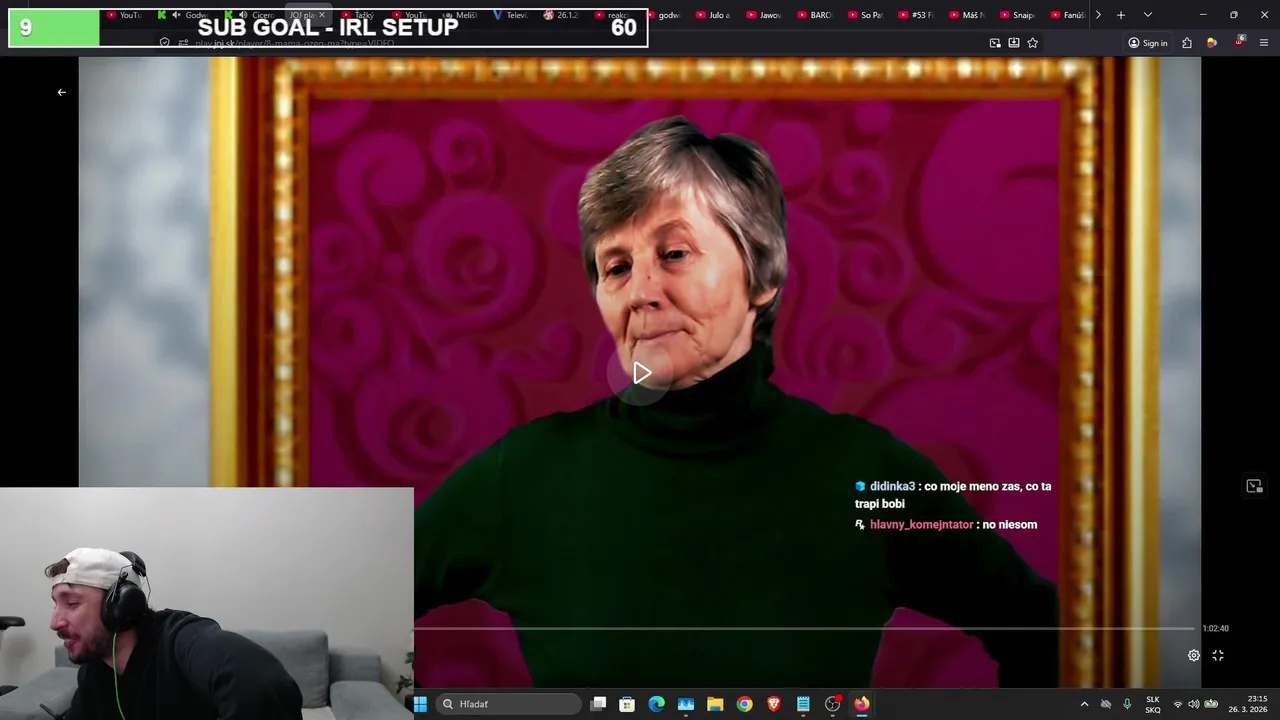Click the webcam overlay of the streamer
1280x720 pixels.
[207, 604]
